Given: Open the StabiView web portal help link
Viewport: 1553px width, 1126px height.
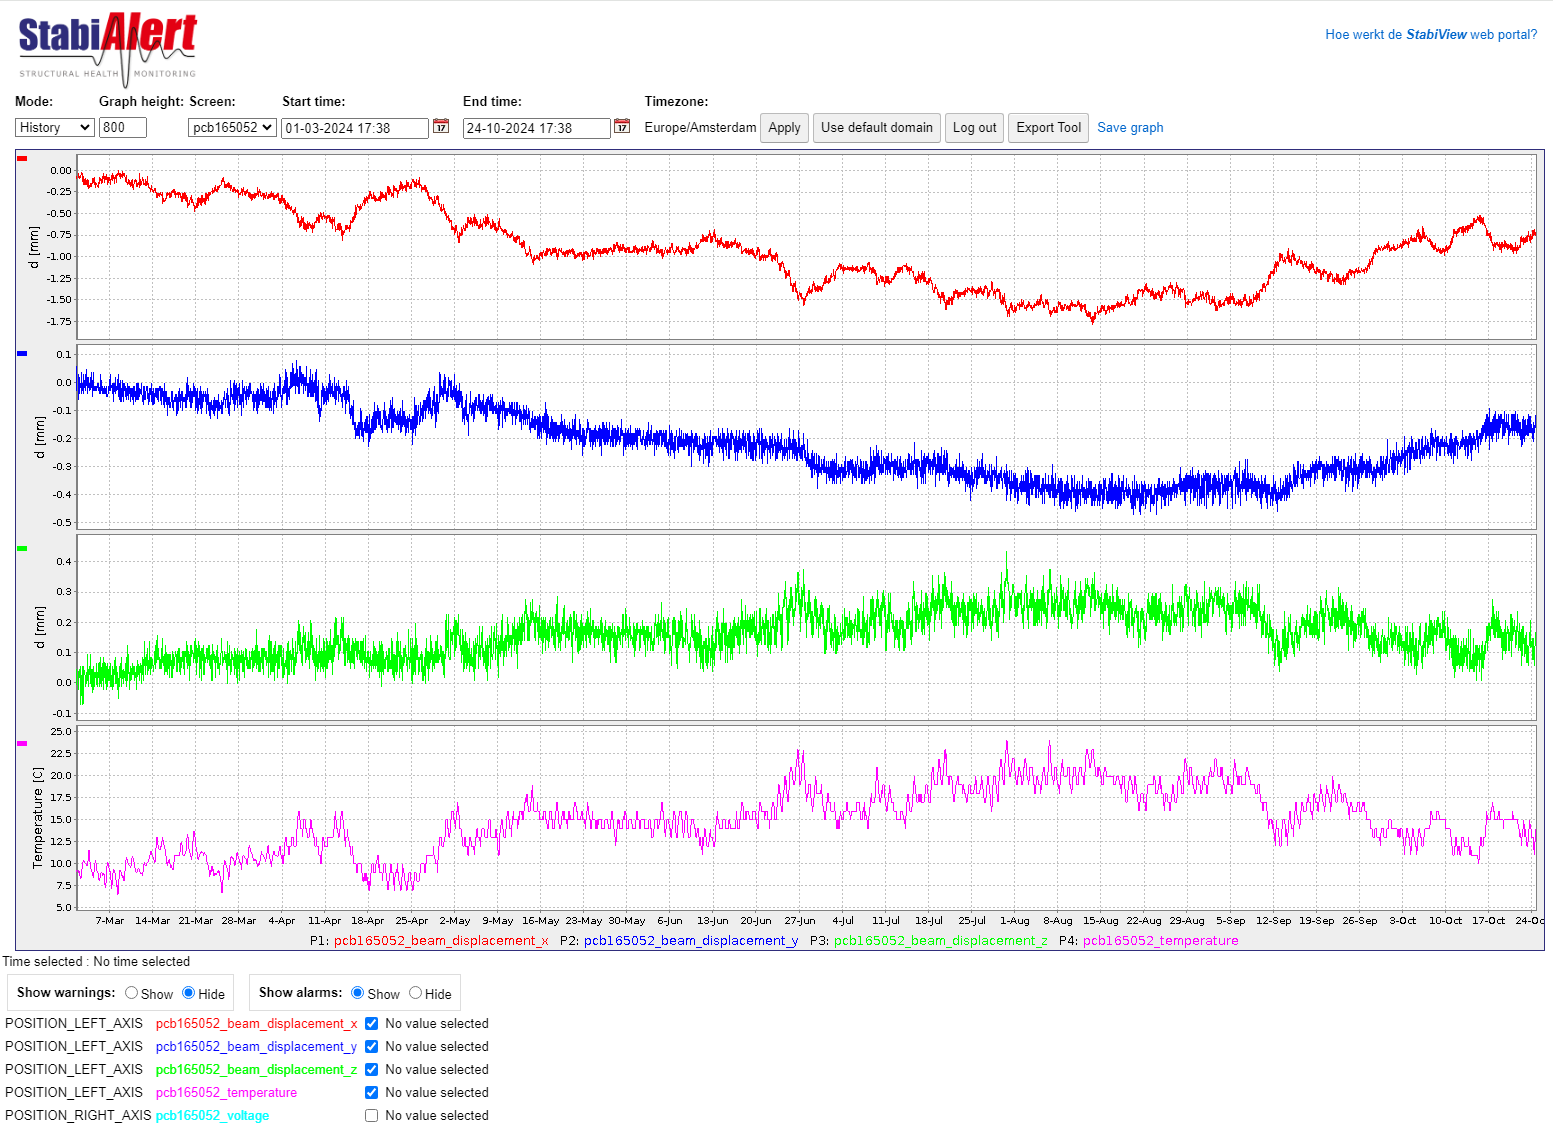Looking at the screenshot, I should point(1431,34).
